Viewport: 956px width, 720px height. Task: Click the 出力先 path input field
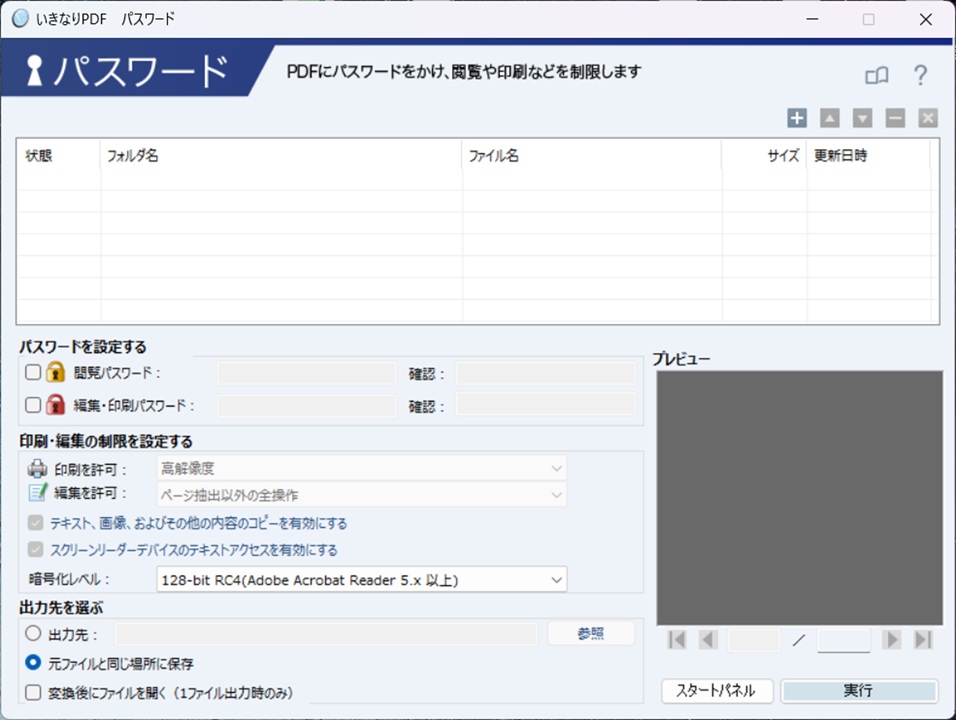coord(326,634)
